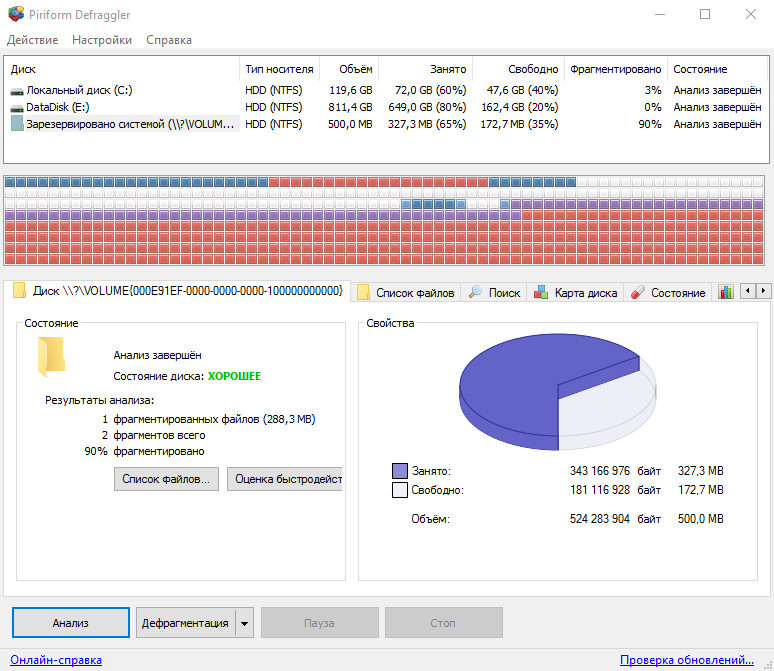Screen dimensions: 774x671
Task: Open the Справка menu
Action: pos(169,40)
